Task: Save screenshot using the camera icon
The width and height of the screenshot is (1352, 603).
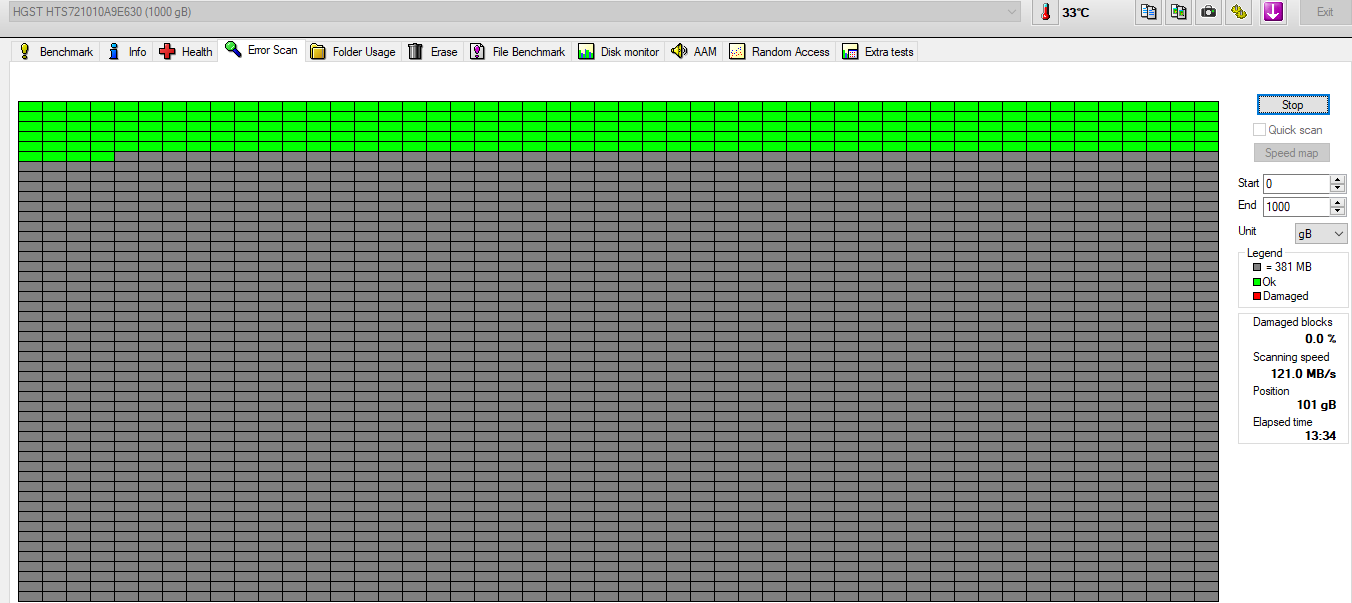Action: (x=1209, y=12)
